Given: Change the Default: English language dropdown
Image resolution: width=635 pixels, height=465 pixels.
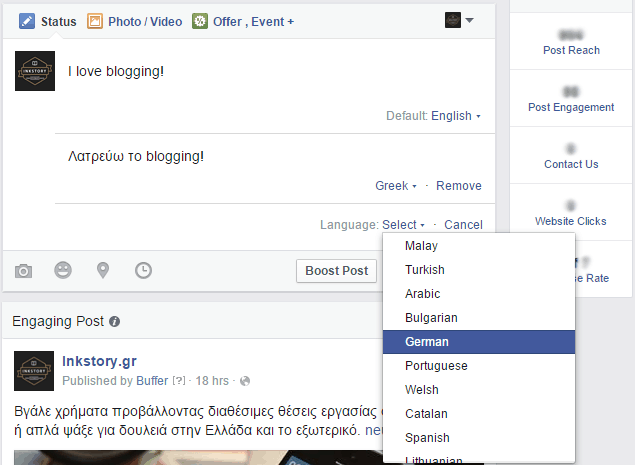Looking at the screenshot, I should click(455, 116).
